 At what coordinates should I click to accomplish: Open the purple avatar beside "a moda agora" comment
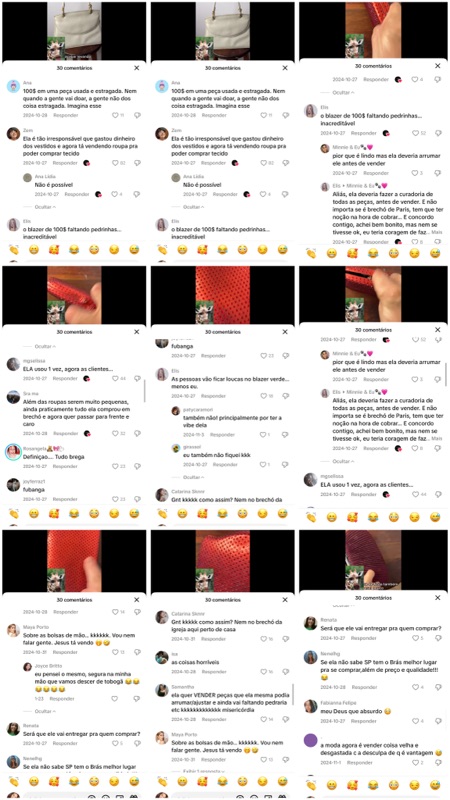click(311, 740)
